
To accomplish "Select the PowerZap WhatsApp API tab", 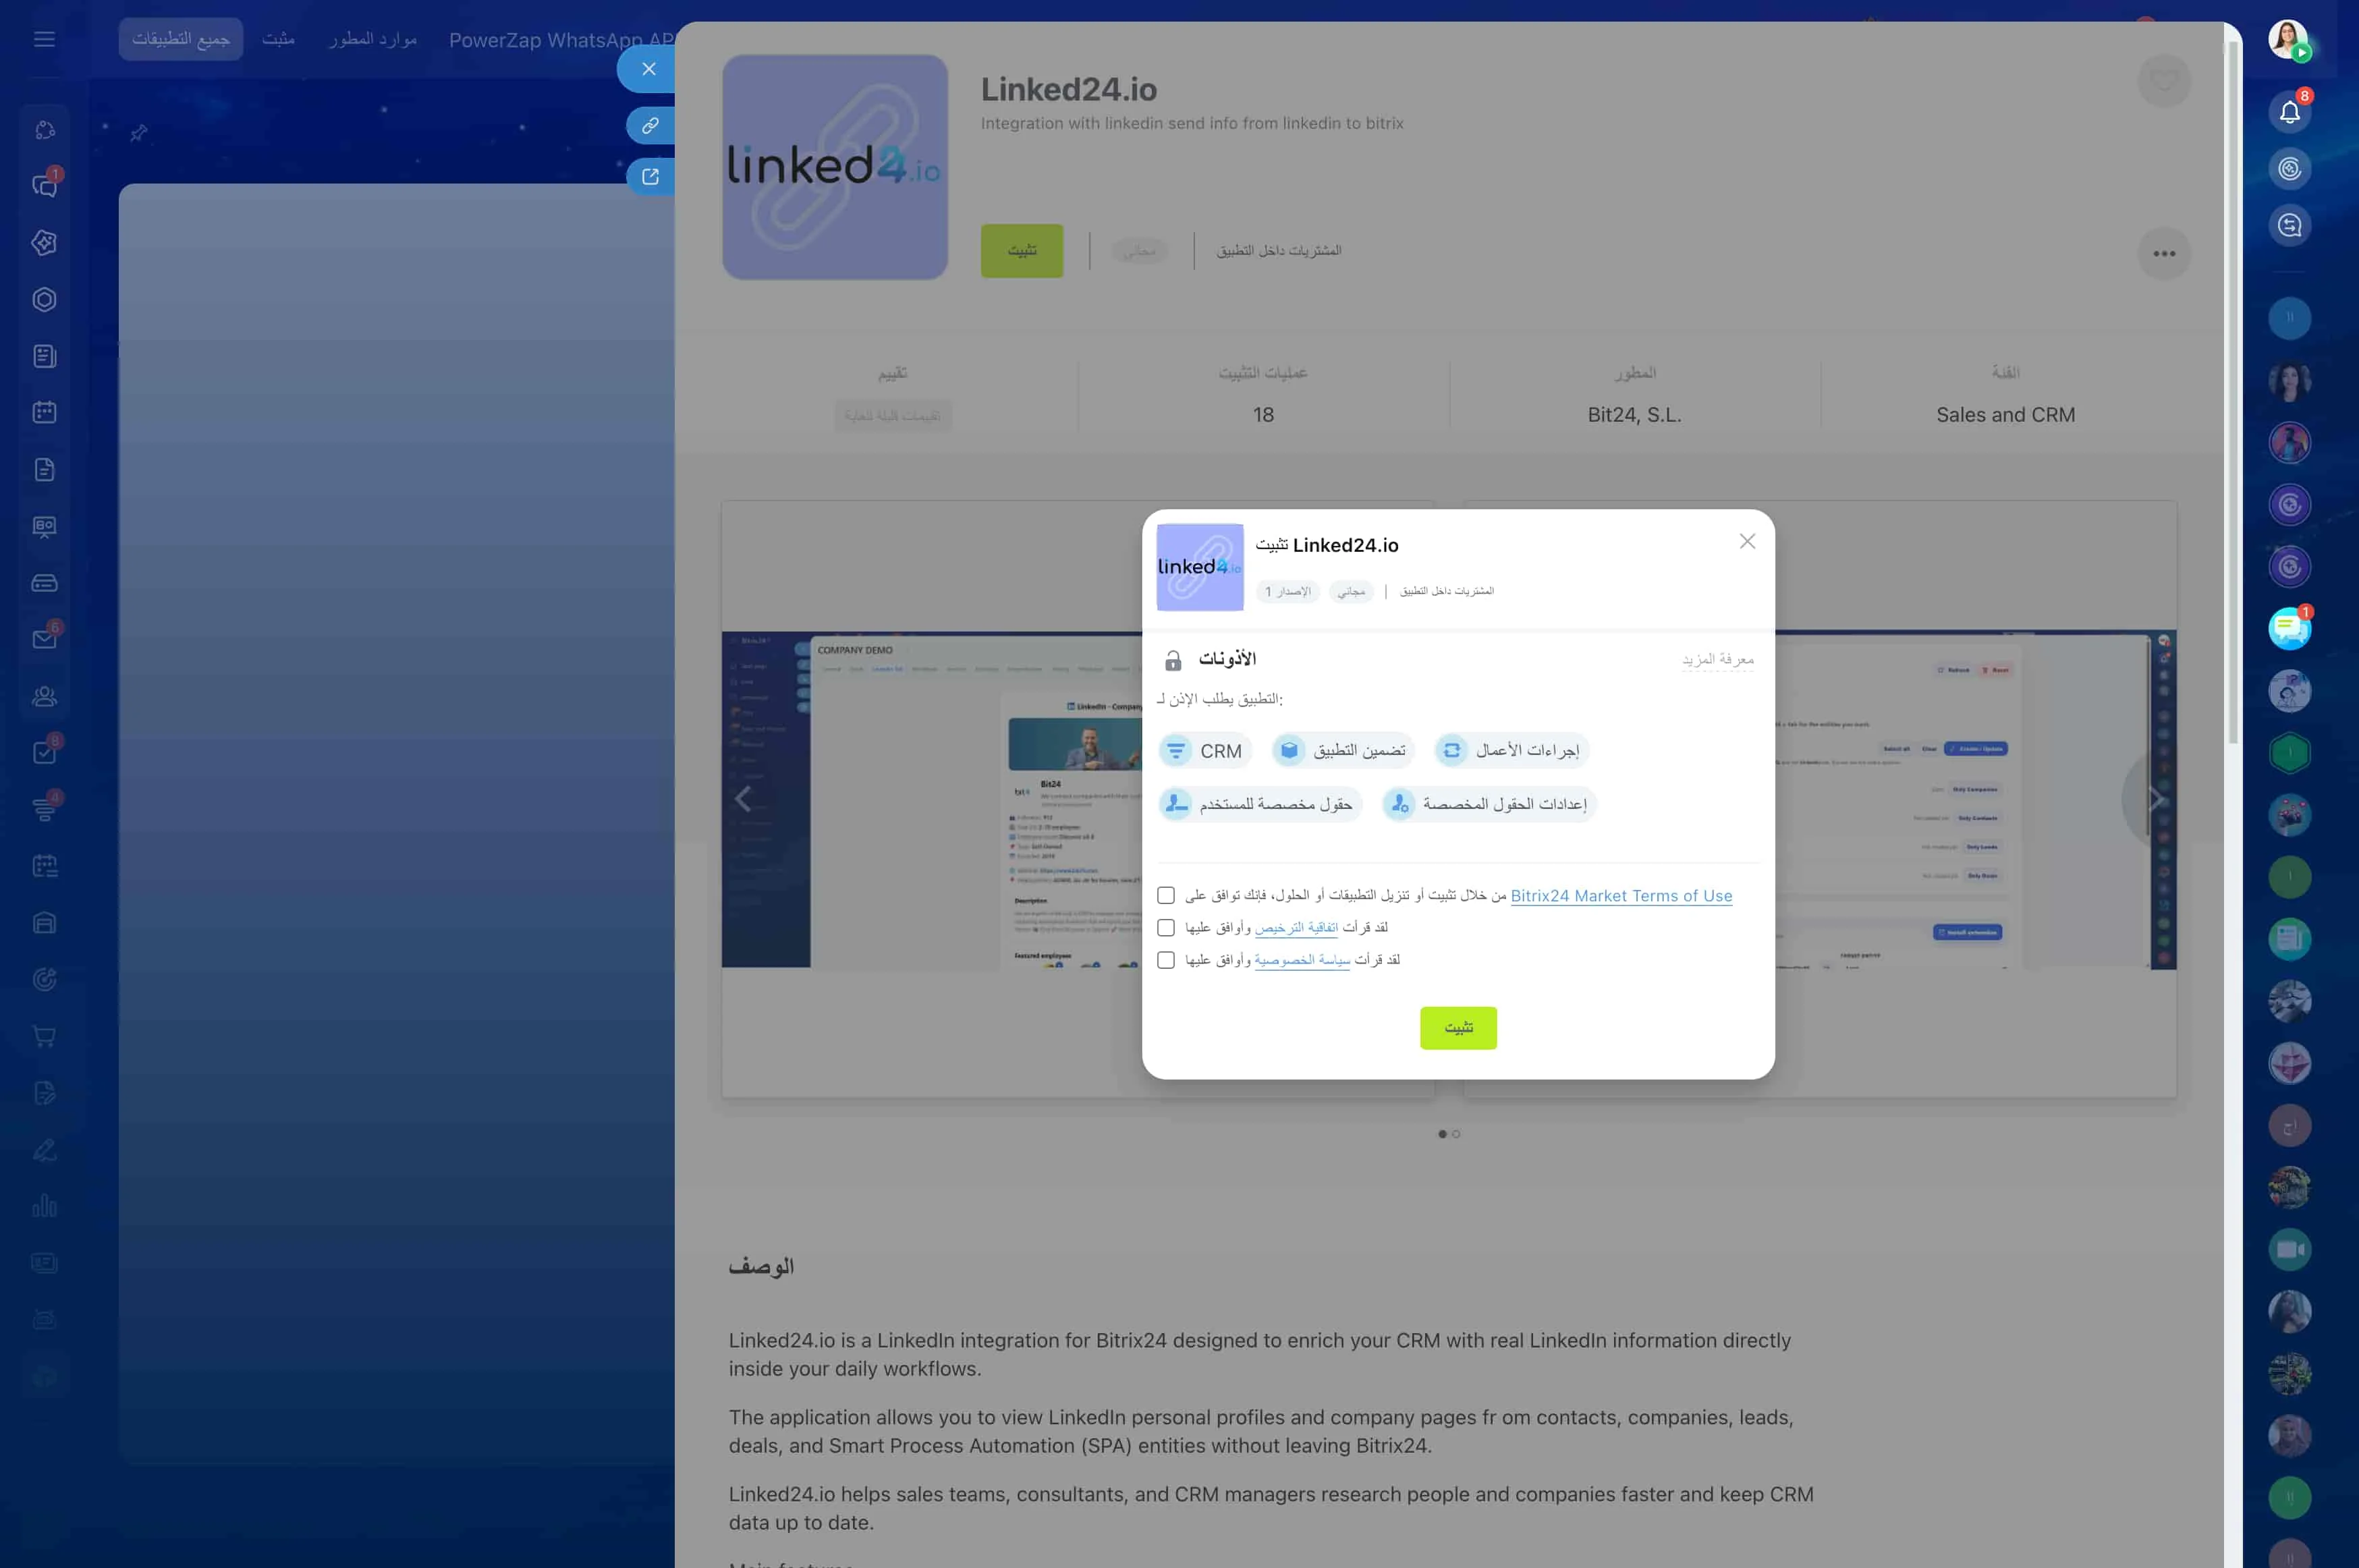I will click(x=561, y=40).
